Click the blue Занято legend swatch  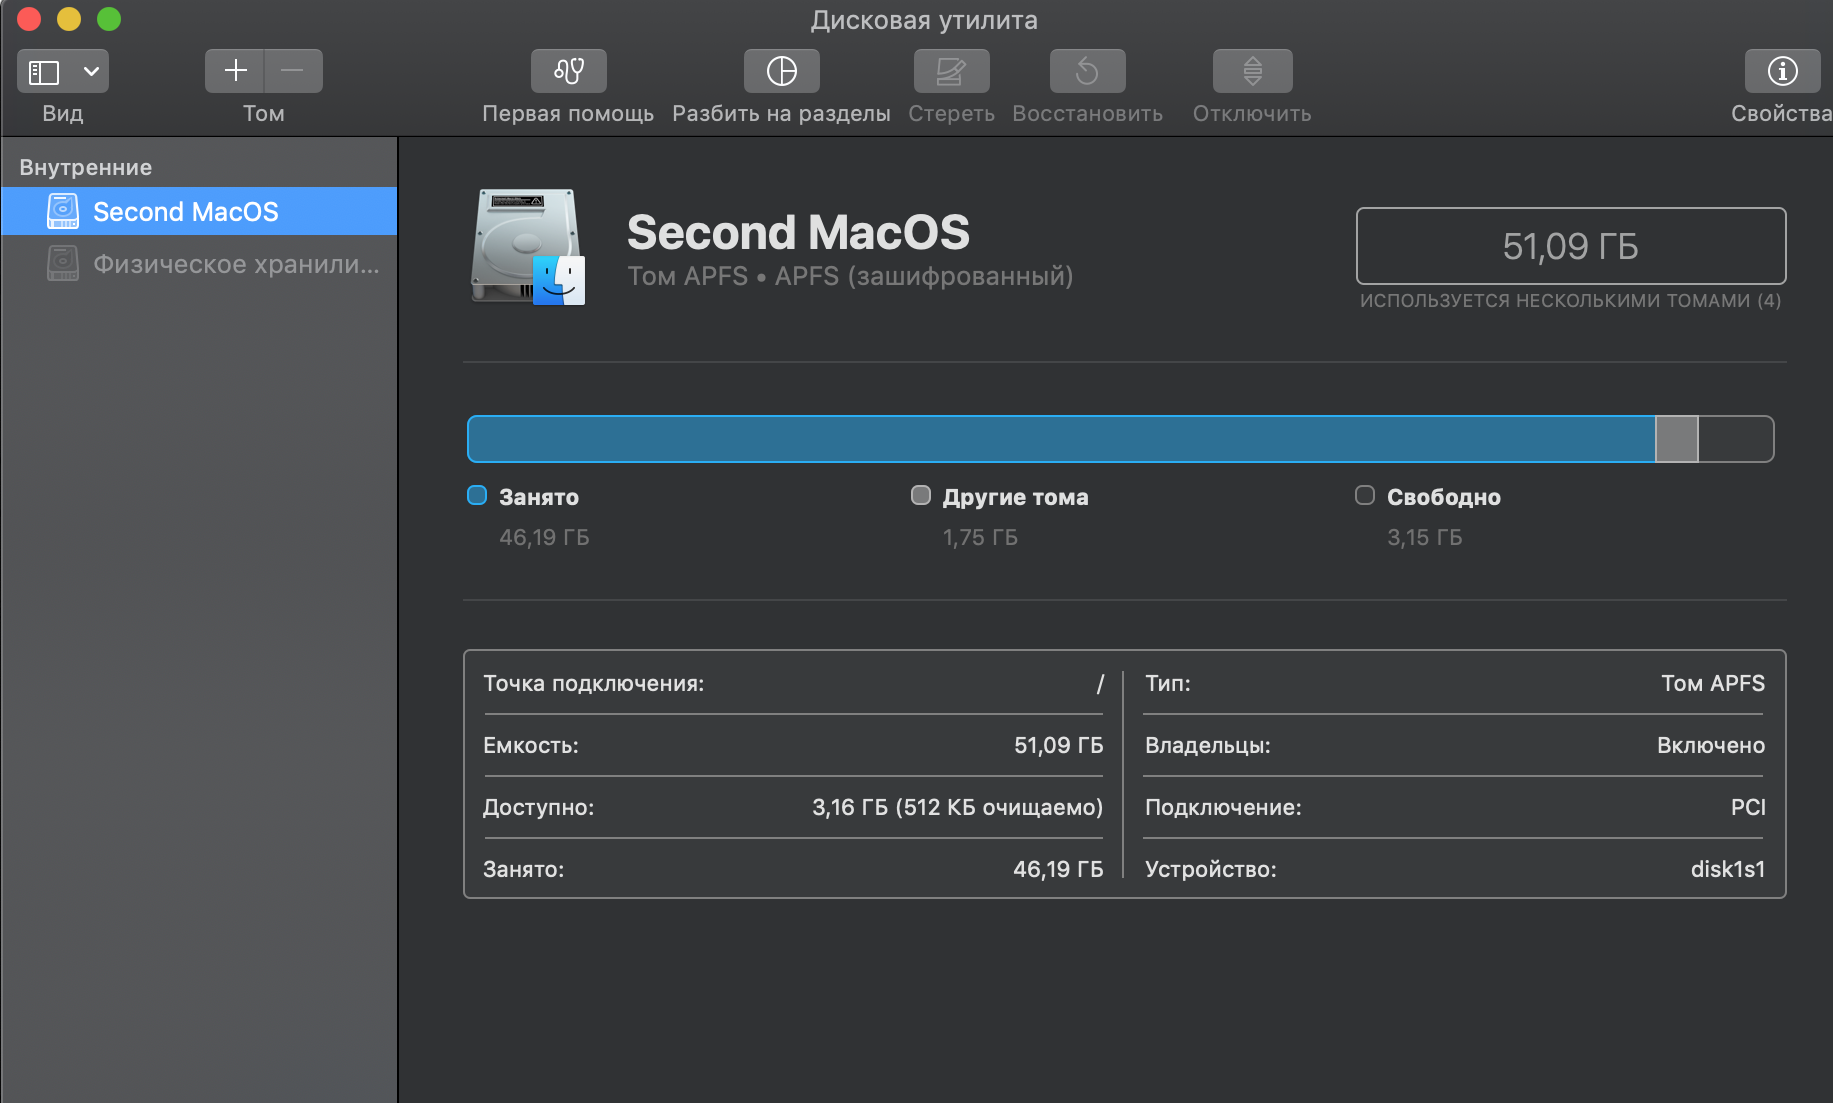pyautogui.click(x=477, y=496)
